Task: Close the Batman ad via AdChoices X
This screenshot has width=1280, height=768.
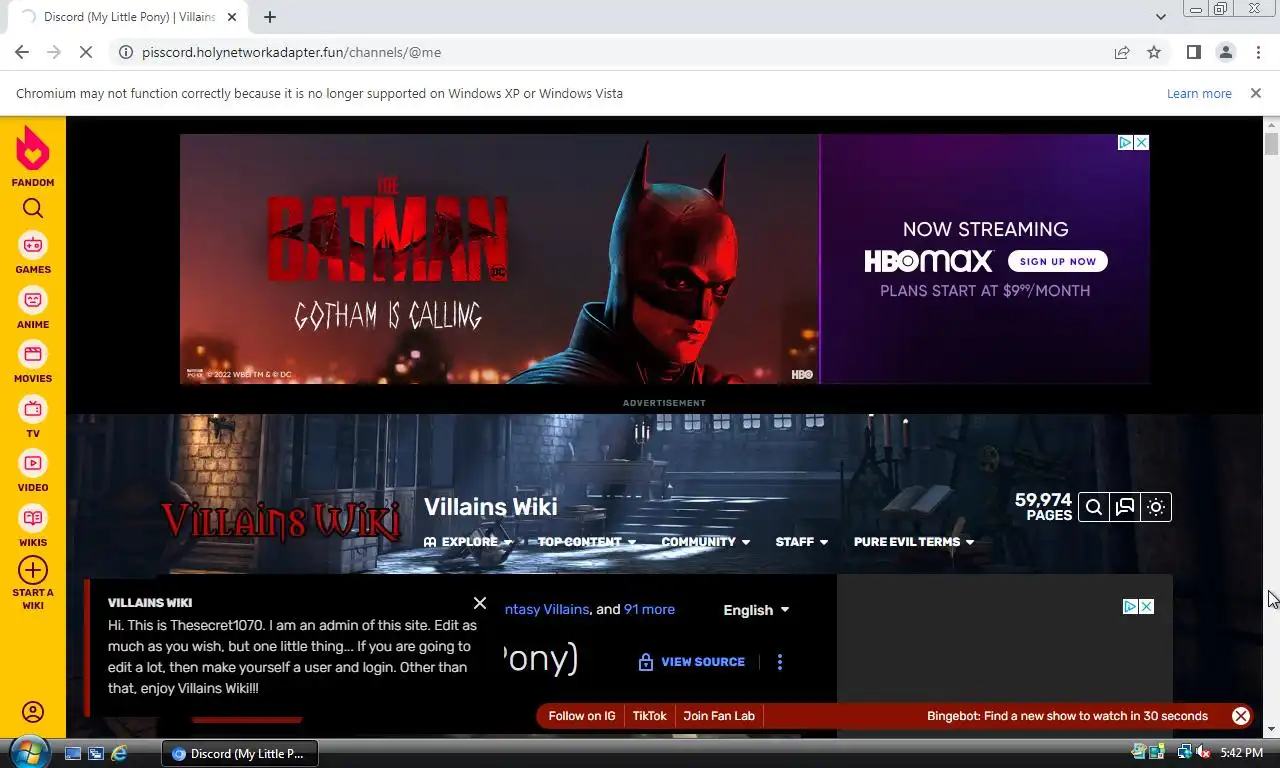Action: [x=1141, y=143]
